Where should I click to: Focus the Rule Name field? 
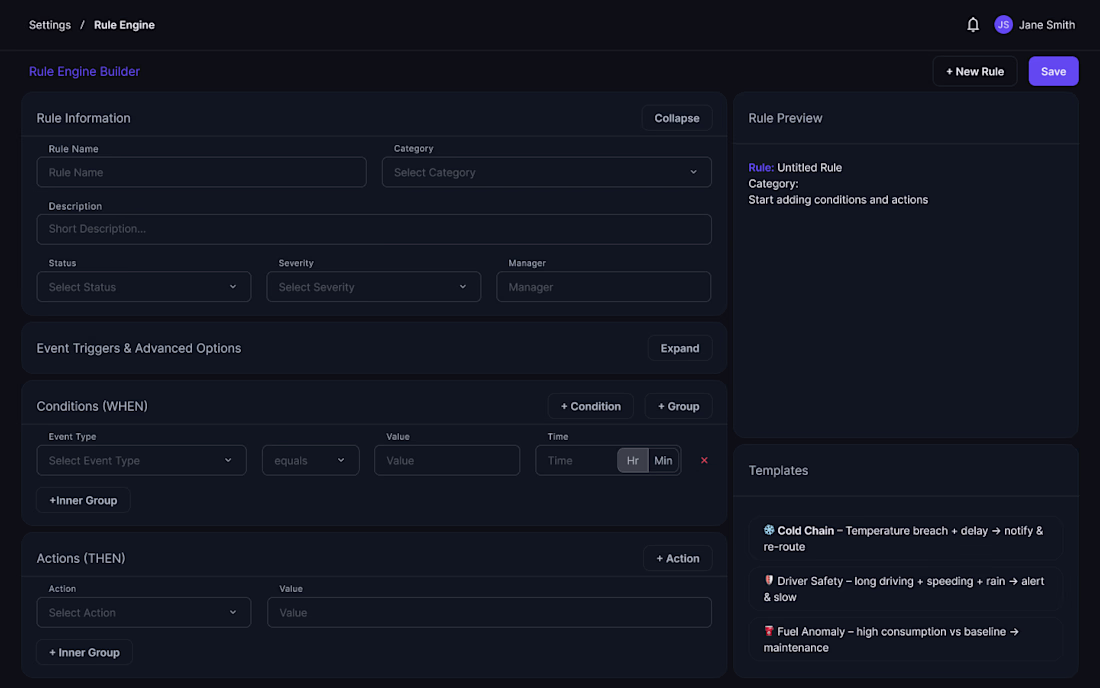pos(201,172)
